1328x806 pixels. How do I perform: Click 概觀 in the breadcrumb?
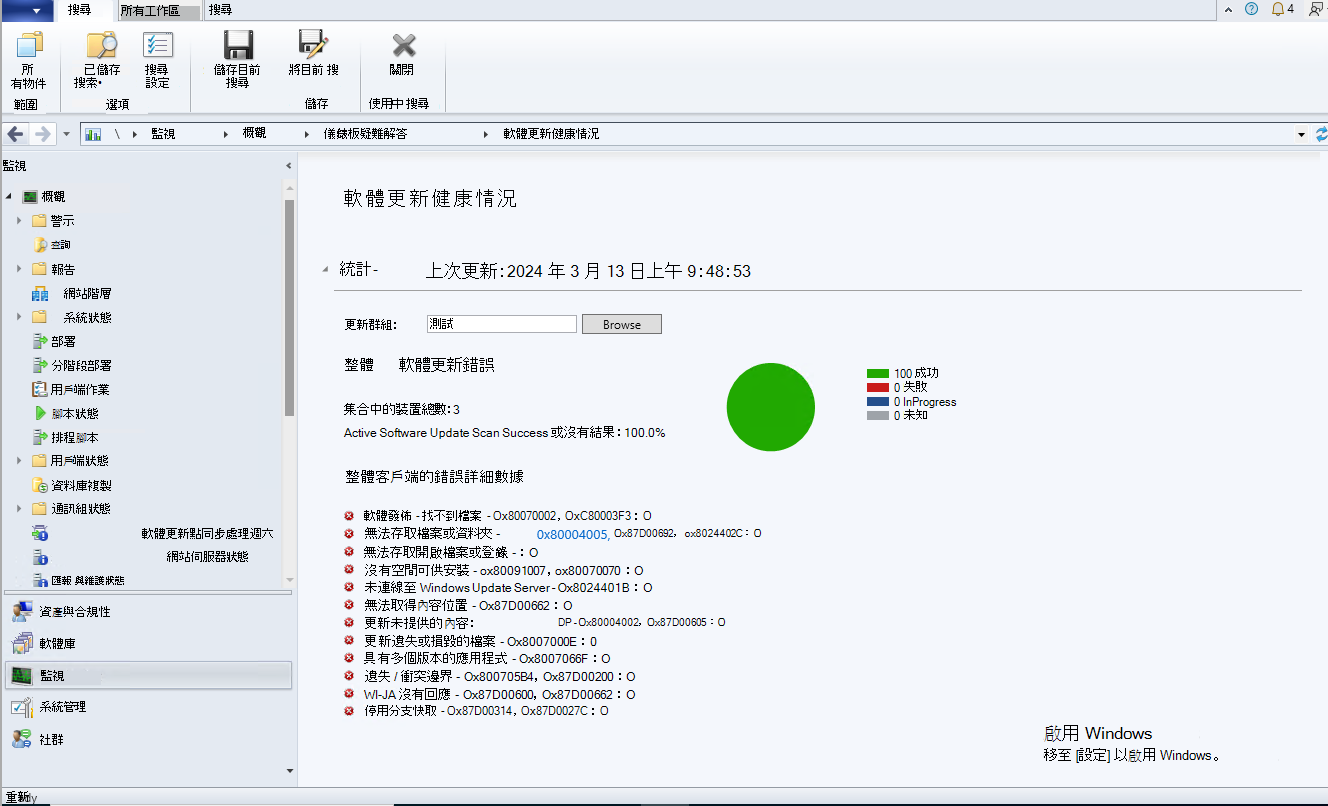click(254, 134)
